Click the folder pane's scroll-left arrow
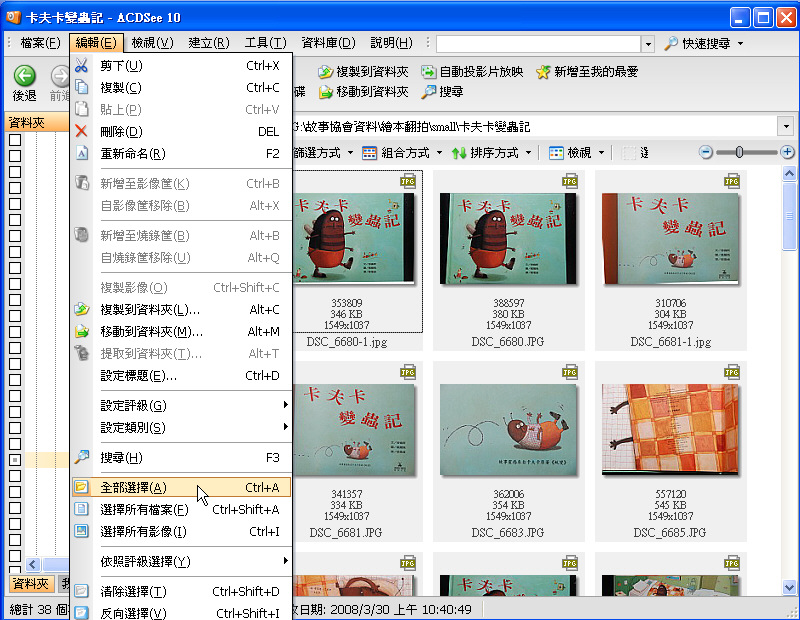Screen dimensions: 800x620 click(x=33, y=564)
